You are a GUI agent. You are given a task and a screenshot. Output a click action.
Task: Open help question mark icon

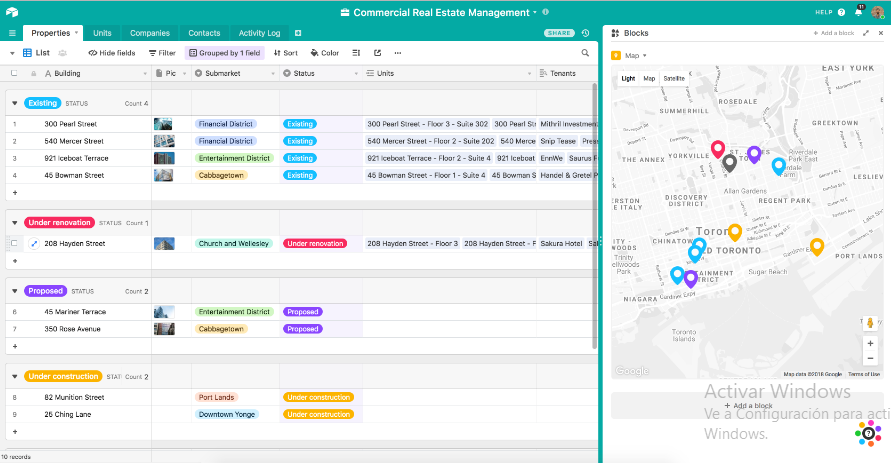coord(842,12)
